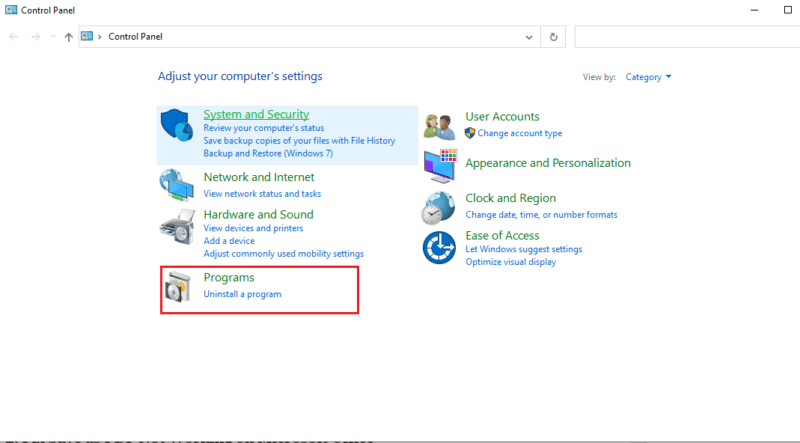This screenshot has height=443, width=800.
Task: Click View network status and tasks
Action: tap(262, 194)
